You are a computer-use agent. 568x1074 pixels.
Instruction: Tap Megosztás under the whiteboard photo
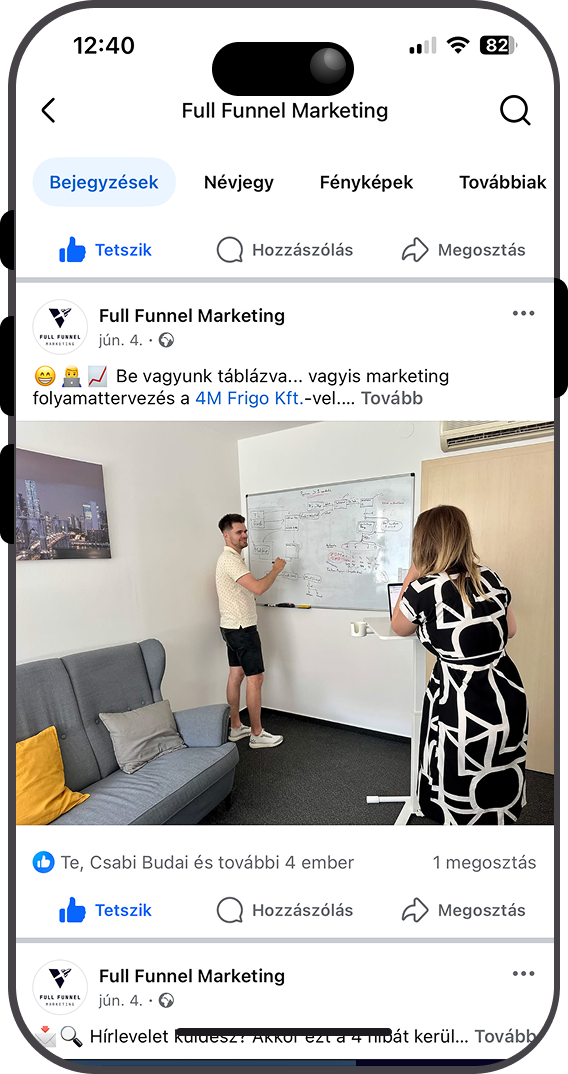(463, 910)
